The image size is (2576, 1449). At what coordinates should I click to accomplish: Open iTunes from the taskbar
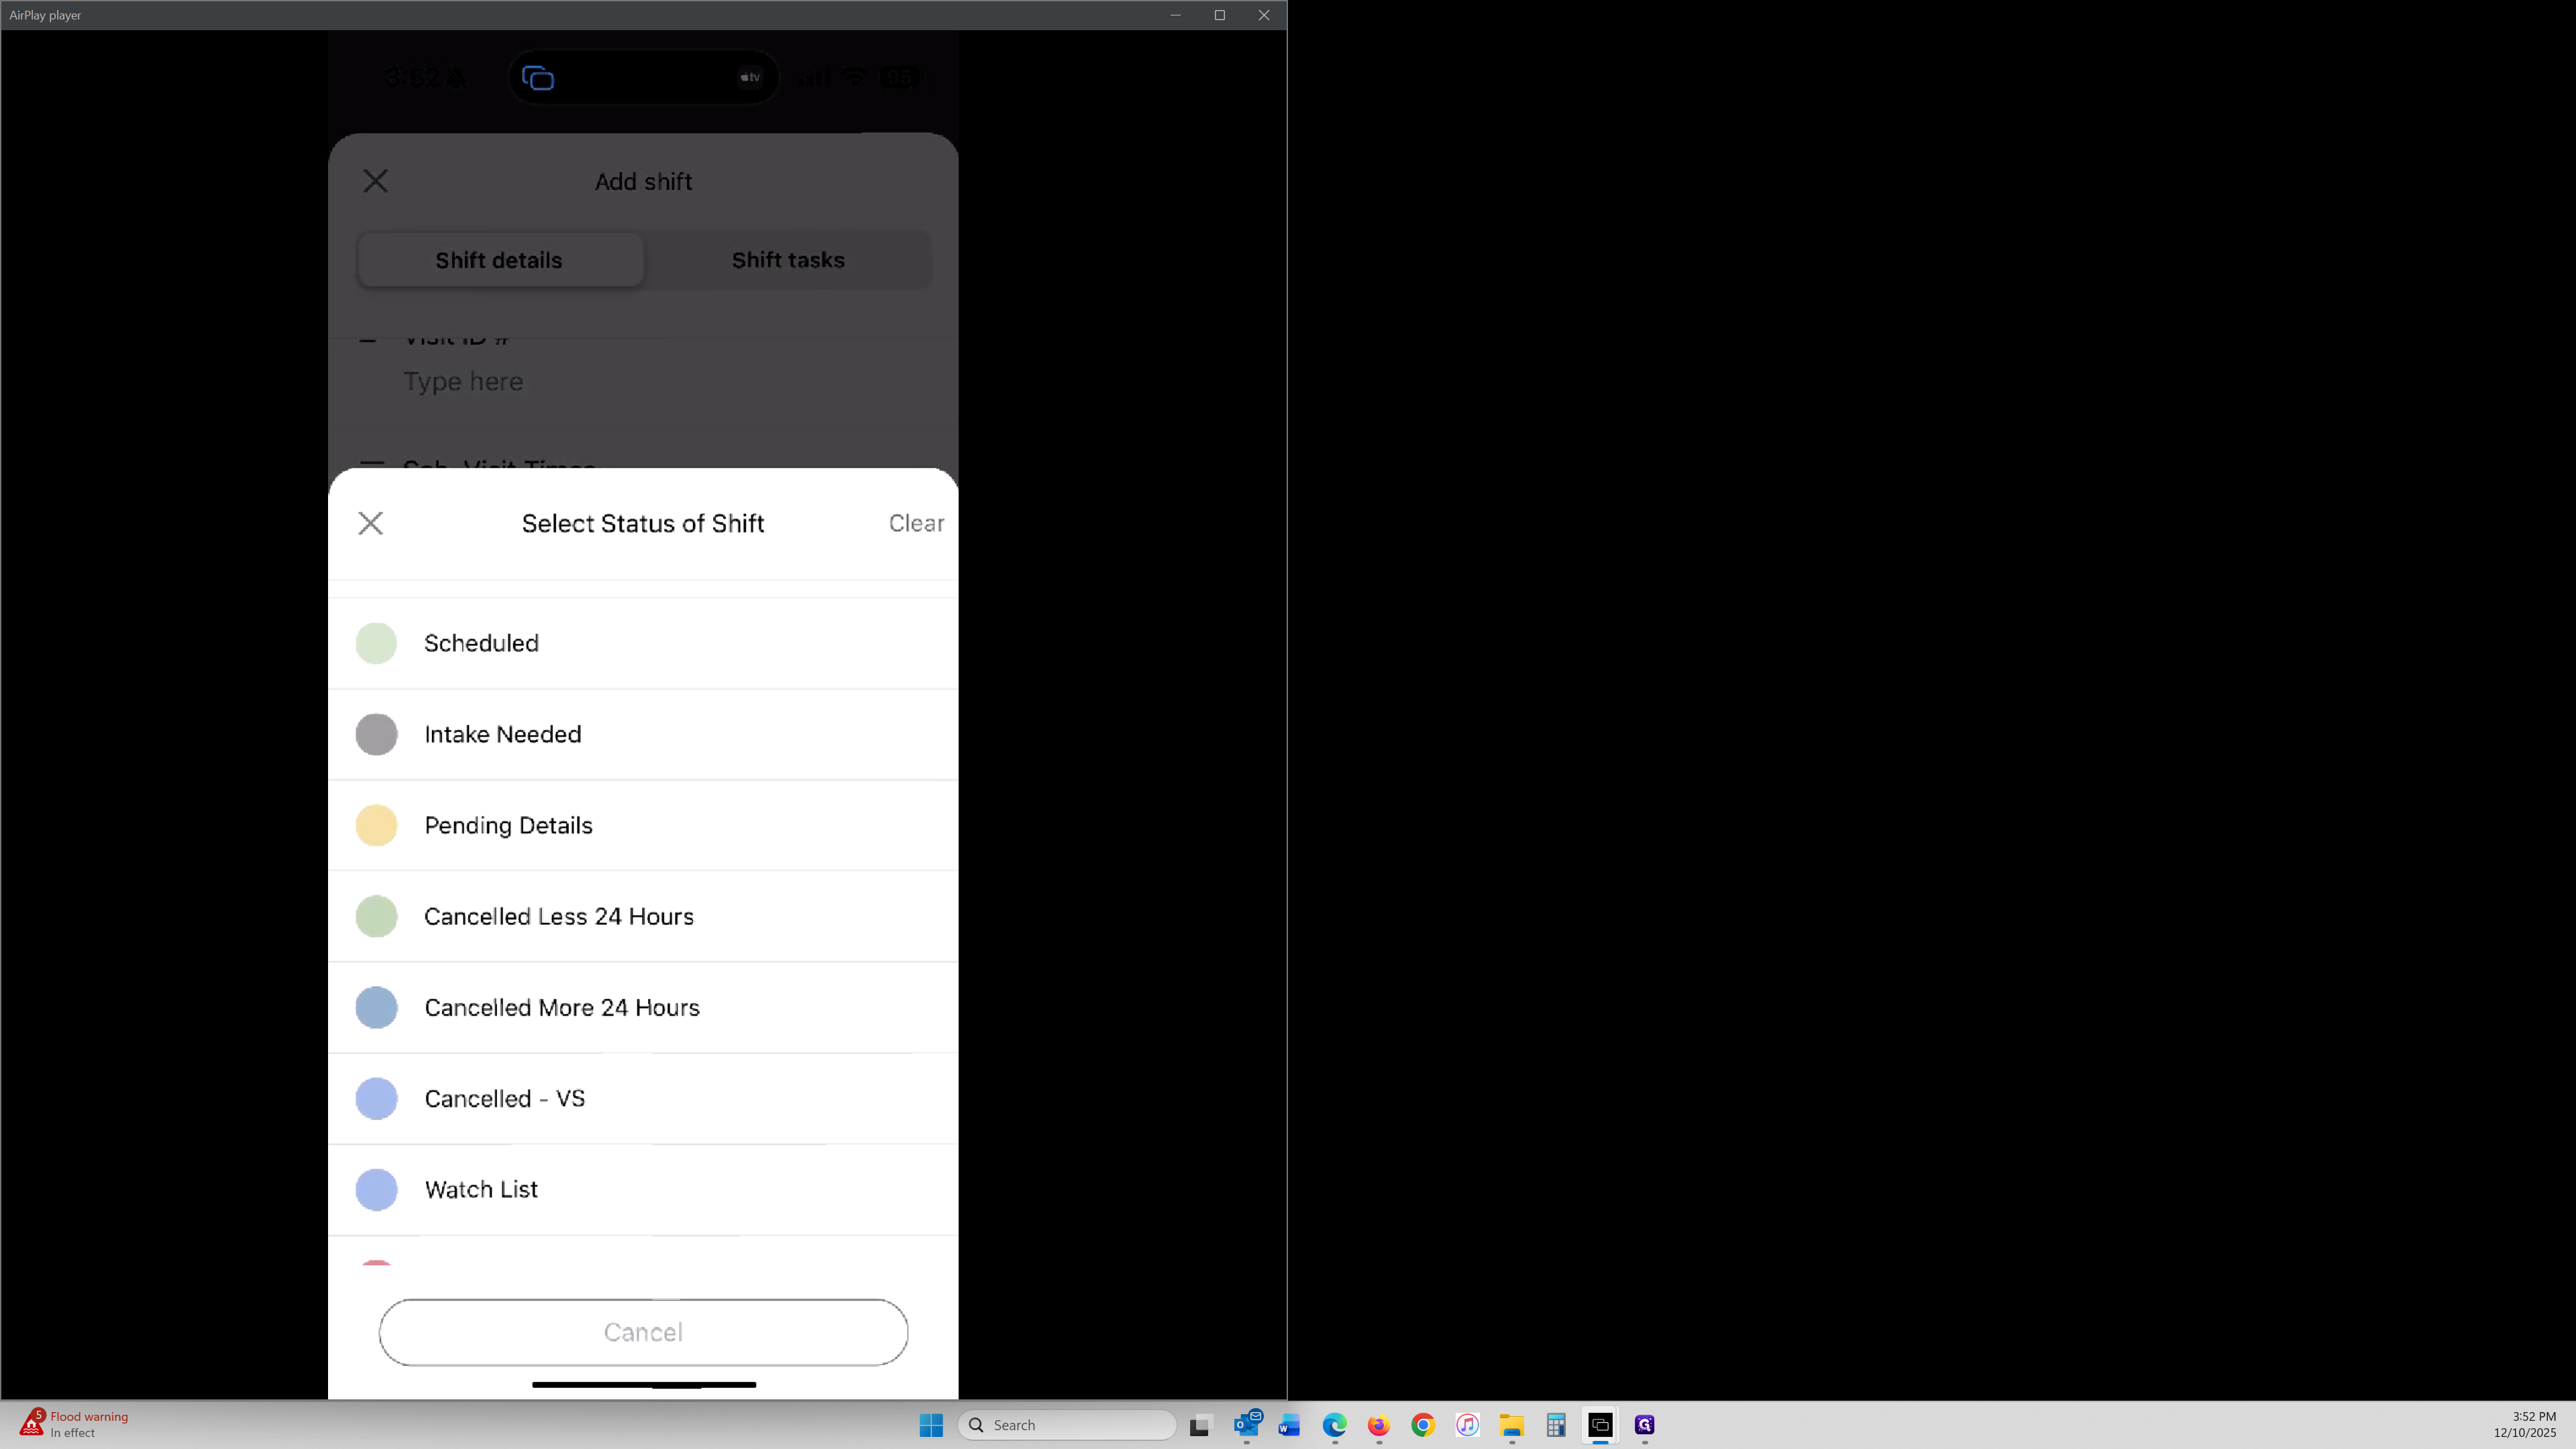coord(1467,1425)
